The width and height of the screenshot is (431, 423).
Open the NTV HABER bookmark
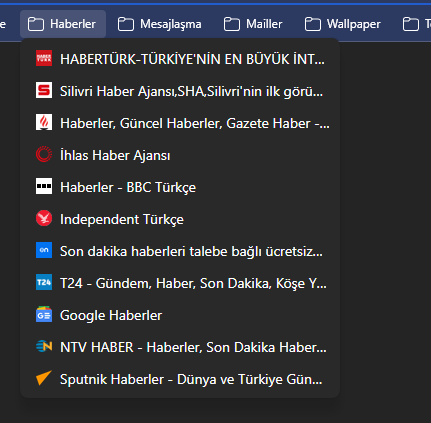coord(180,347)
